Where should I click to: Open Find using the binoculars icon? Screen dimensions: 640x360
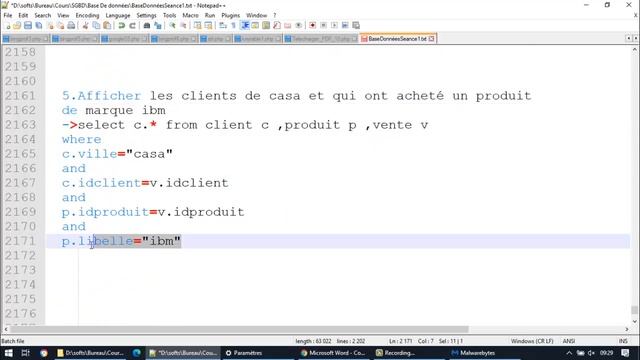[x=147, y=25]
